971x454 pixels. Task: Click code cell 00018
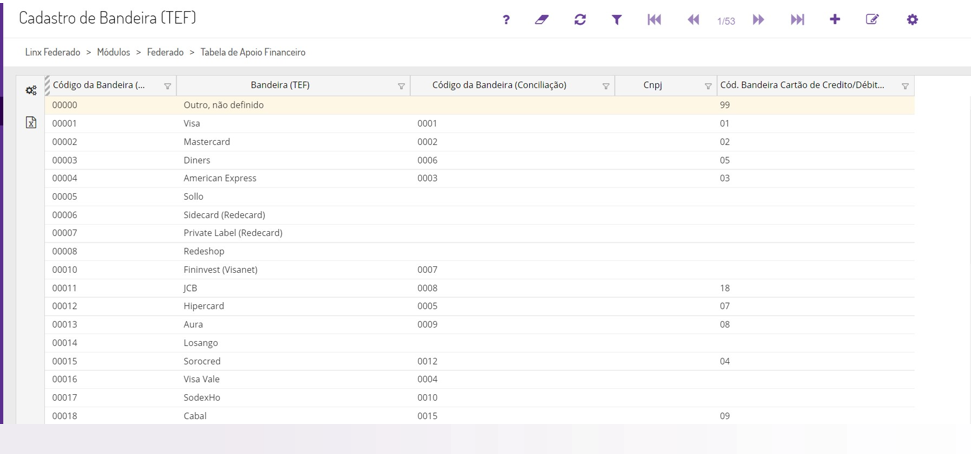[x=64, y=416]
